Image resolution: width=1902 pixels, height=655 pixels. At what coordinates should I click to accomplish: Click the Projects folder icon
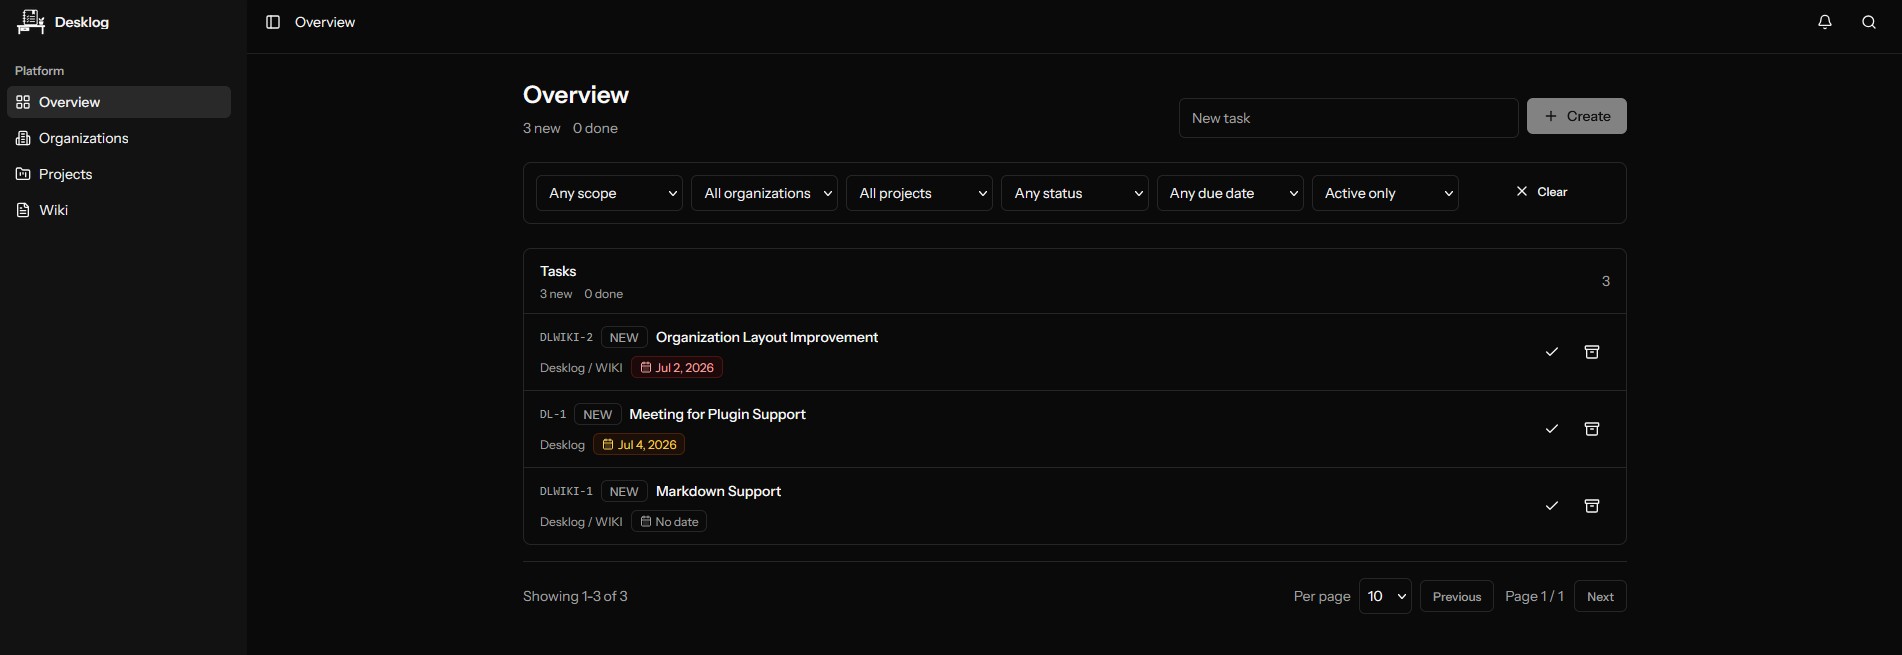point(23,174)
